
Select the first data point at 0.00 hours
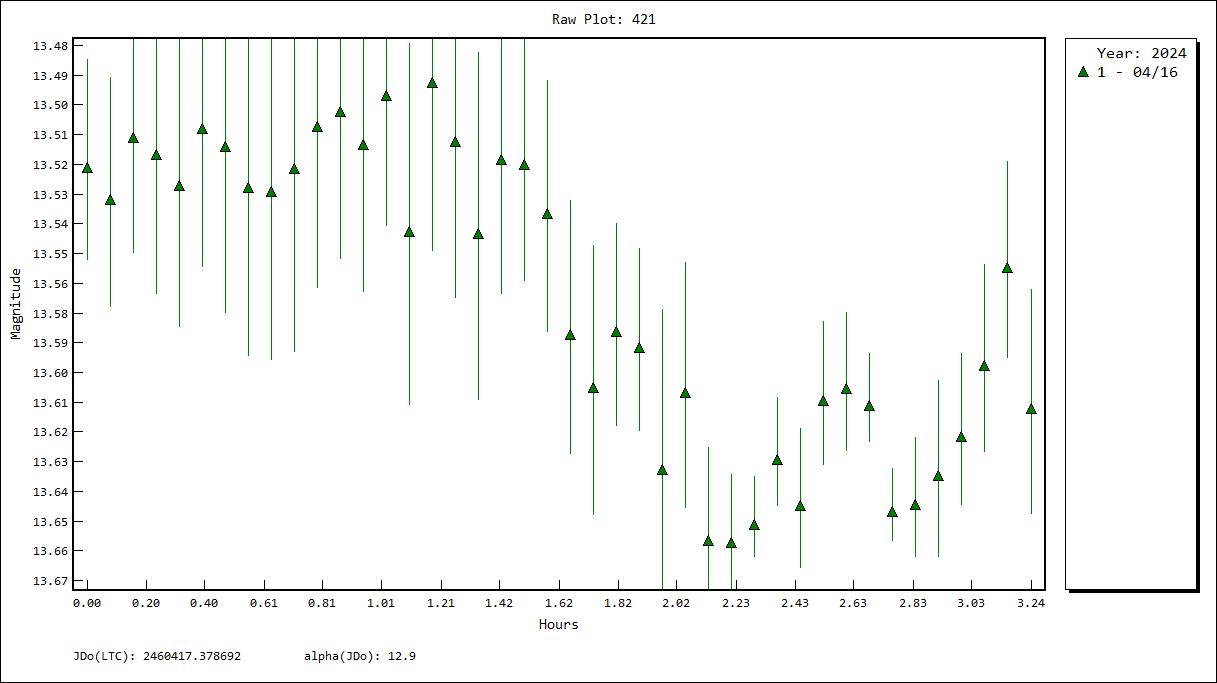click(87, 168)
